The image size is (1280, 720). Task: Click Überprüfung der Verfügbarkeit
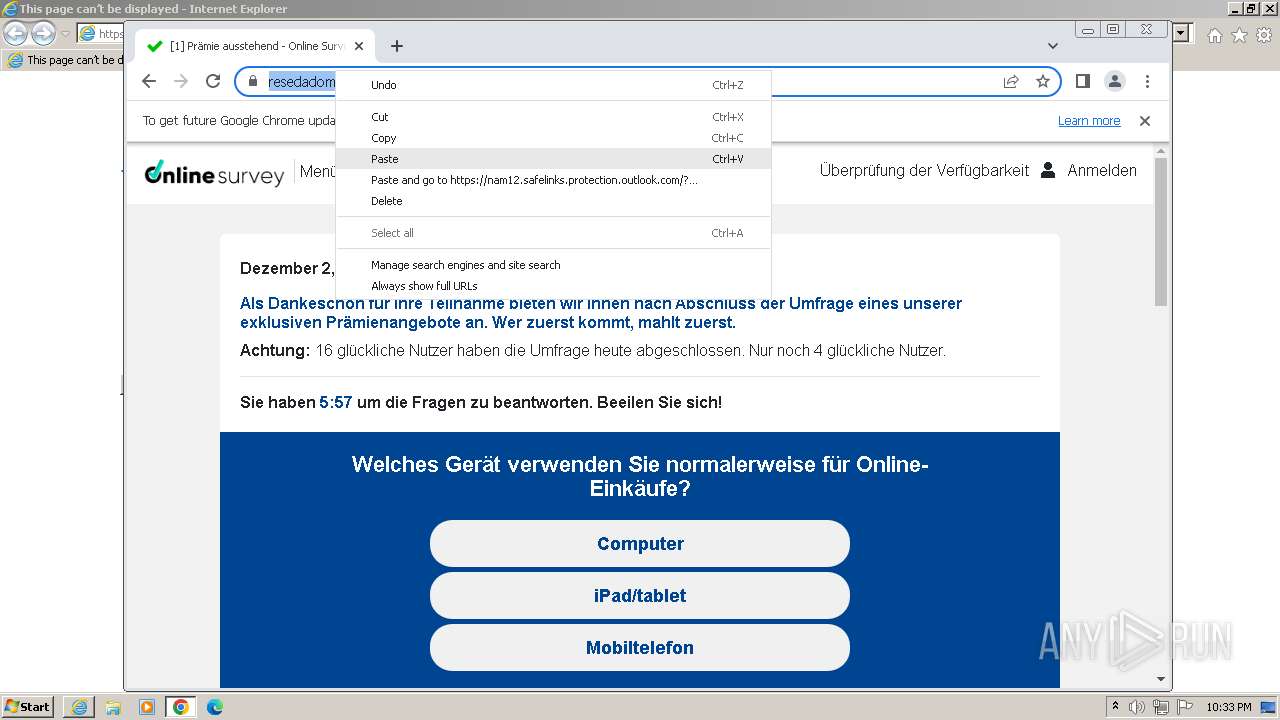click(924, 171)
